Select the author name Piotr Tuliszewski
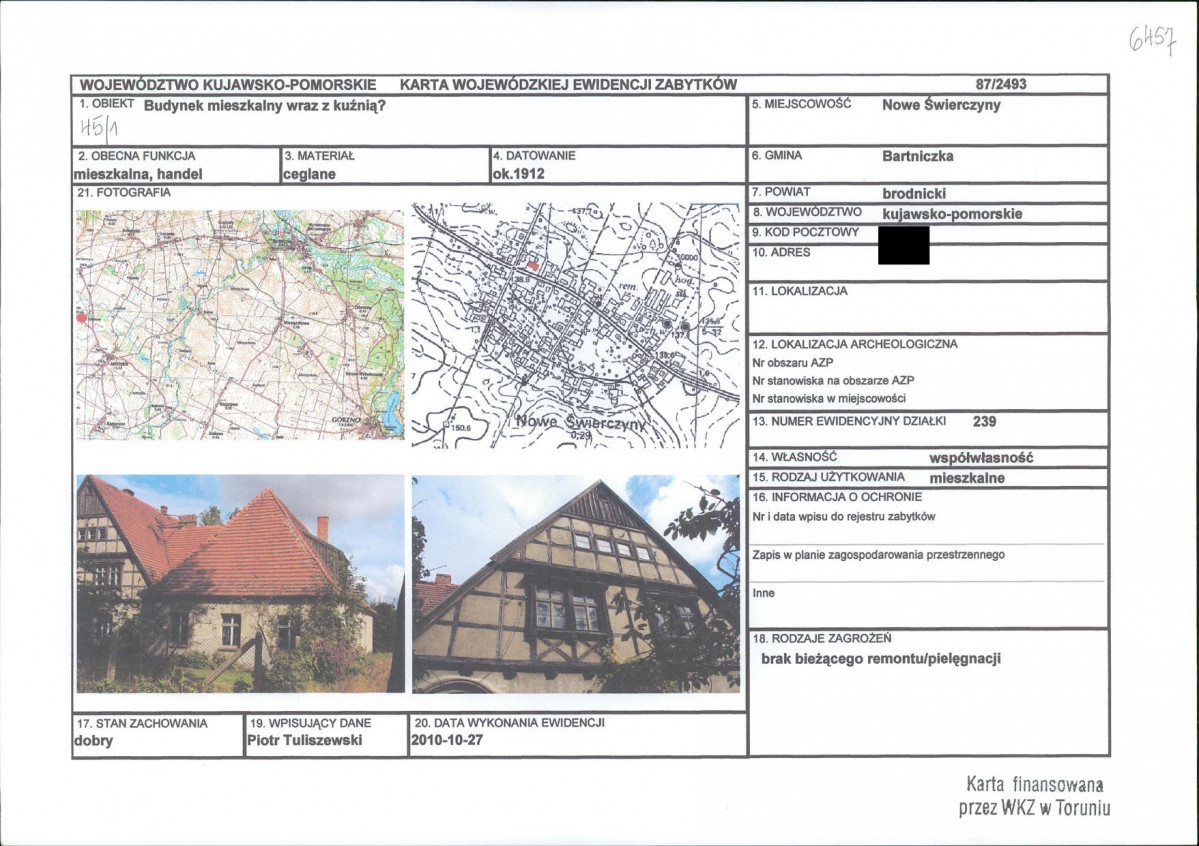Image resolution: width=1199 pixels, height=846 pixels. pyautogui.click(x=304, y=740)
